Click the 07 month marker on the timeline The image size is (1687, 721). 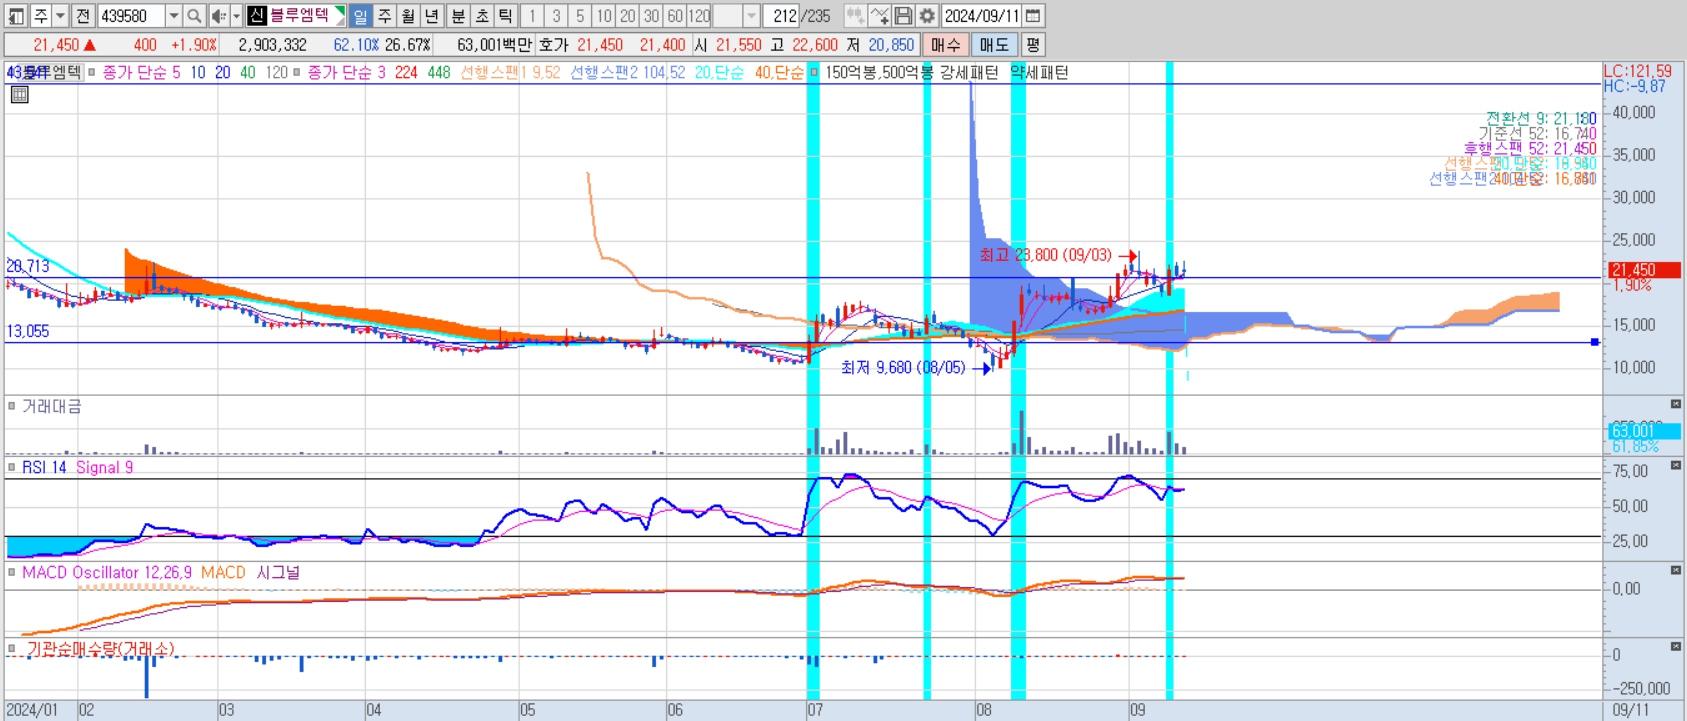(x=815, y=710)
